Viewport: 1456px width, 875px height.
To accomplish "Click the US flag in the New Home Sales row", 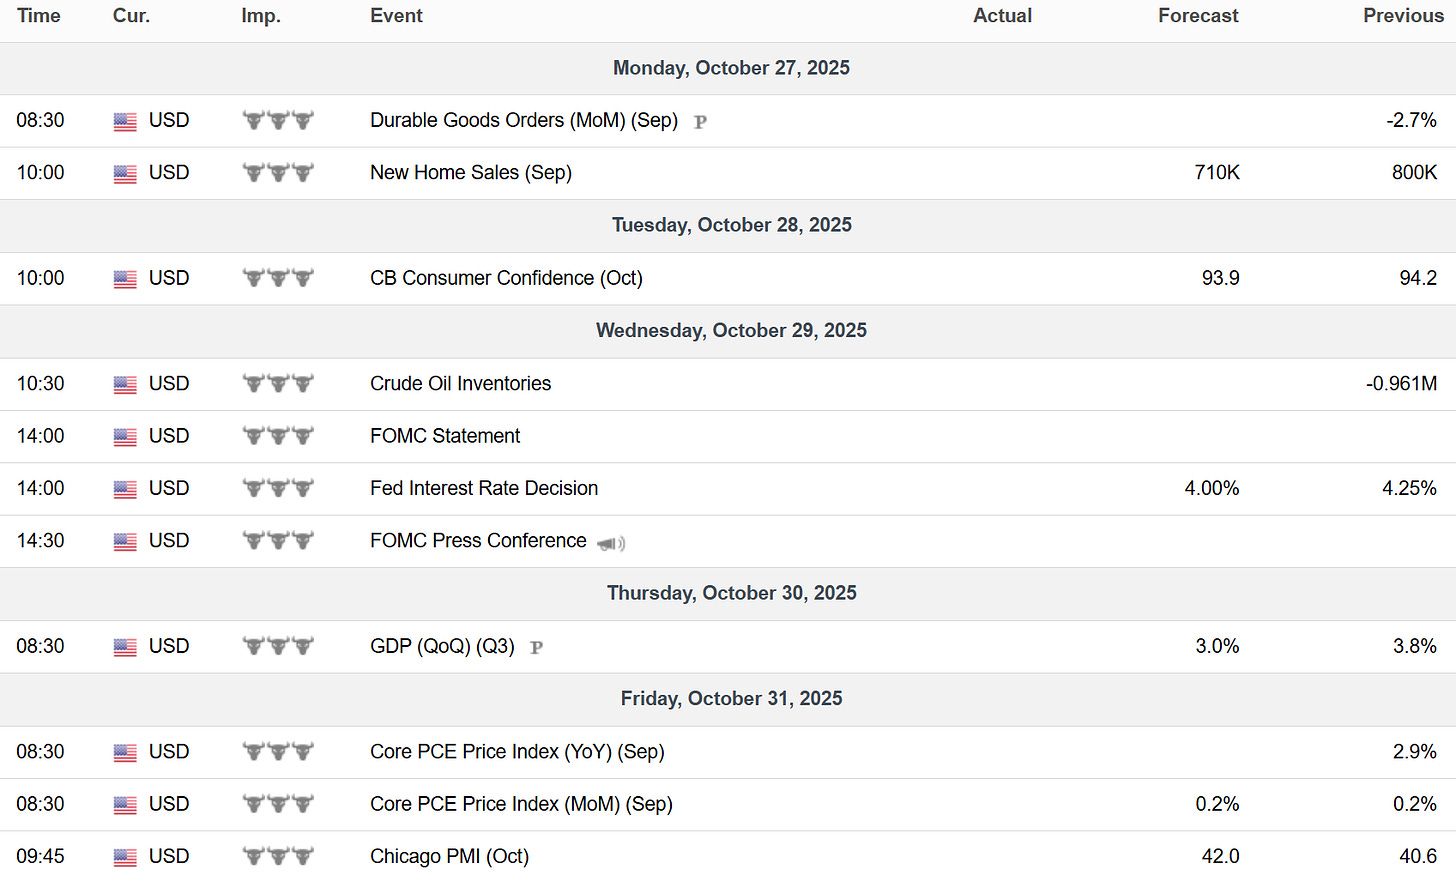I will tap(125, 174).
